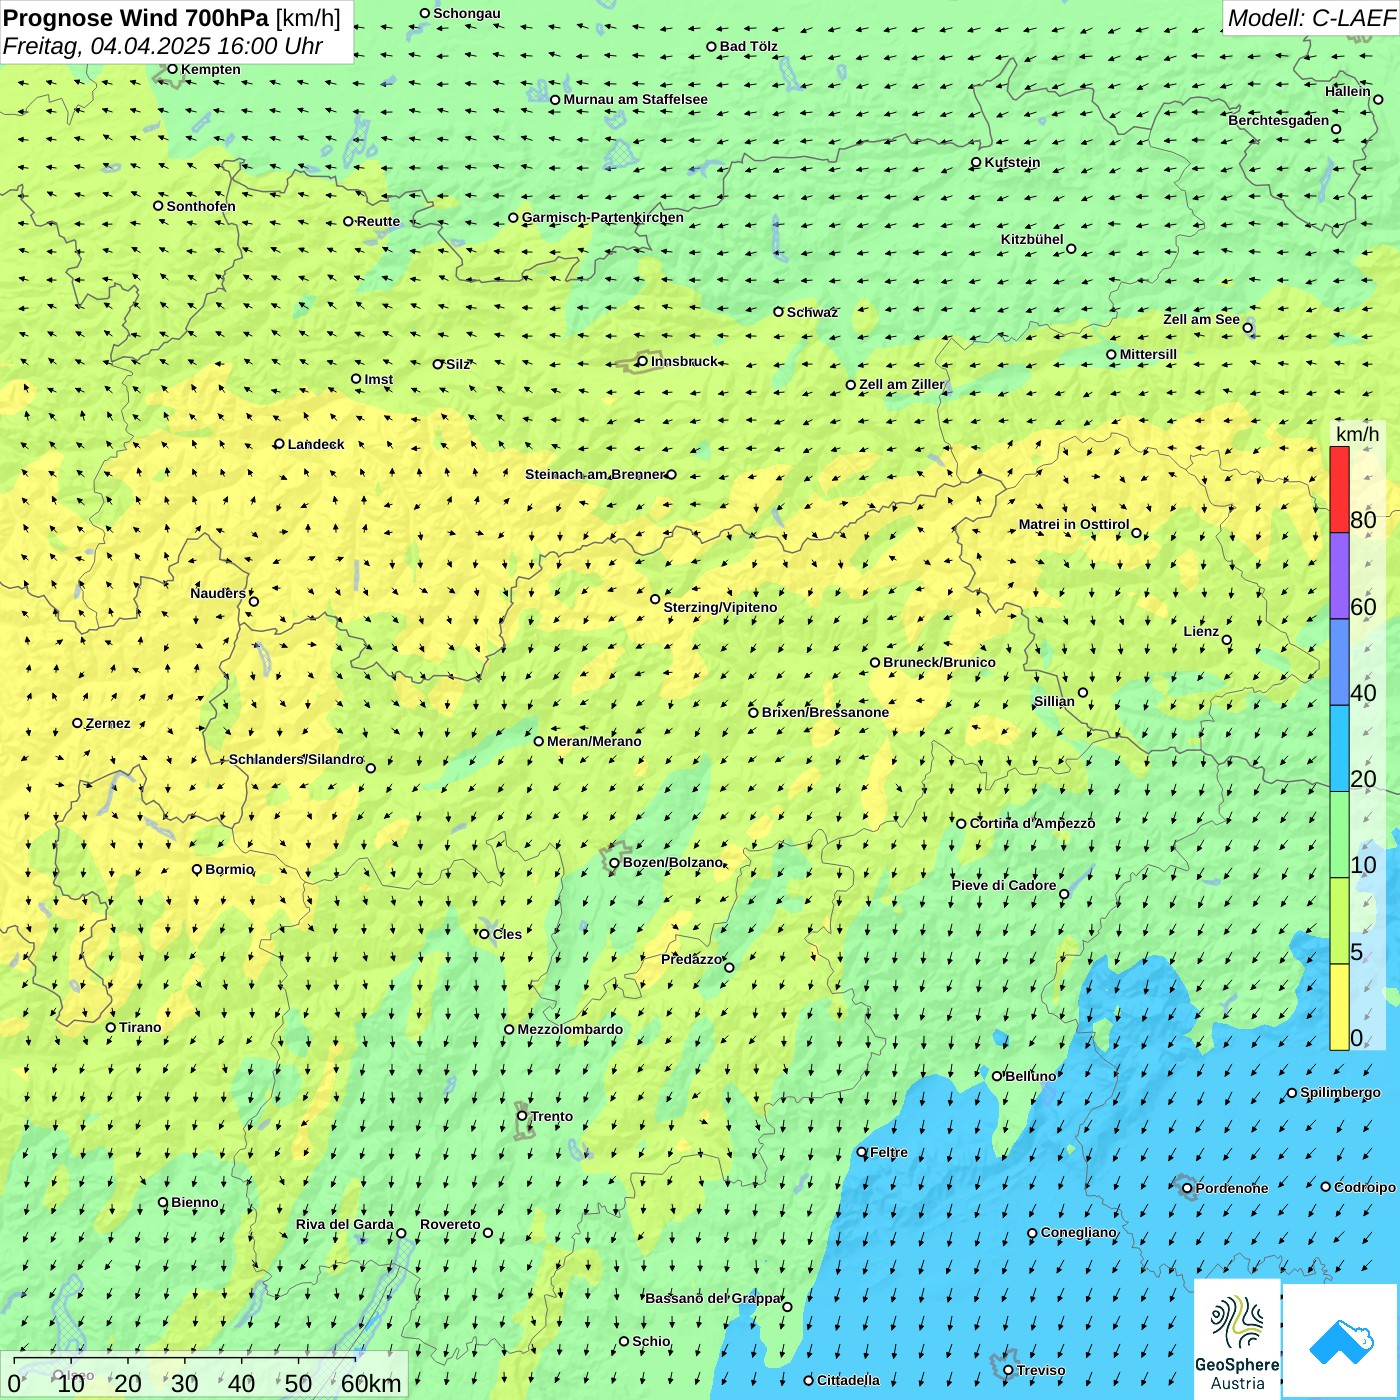
Task: Click the 'Bruneck/Brunico' label
Action: tap(939, 662)
